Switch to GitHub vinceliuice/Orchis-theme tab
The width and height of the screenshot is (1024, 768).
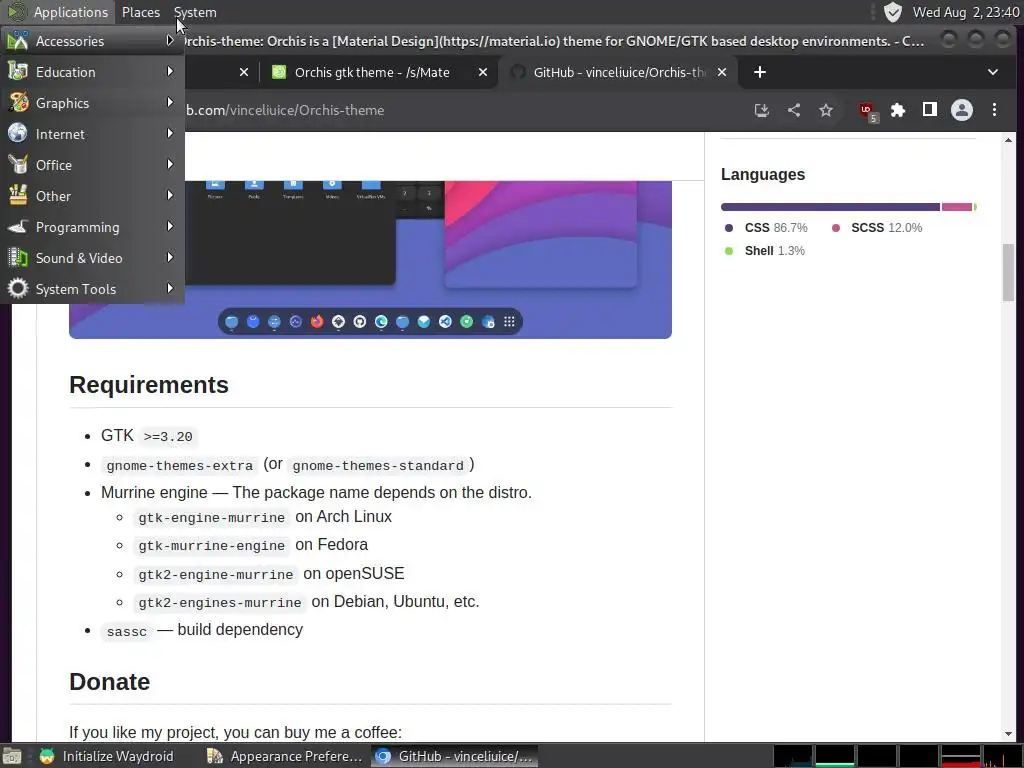point(618,72)
